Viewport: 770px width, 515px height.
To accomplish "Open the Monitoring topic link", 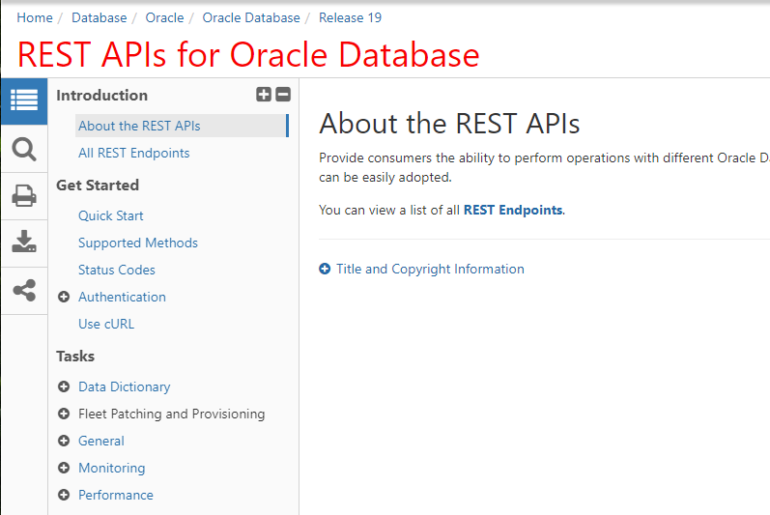I will 111,468.
